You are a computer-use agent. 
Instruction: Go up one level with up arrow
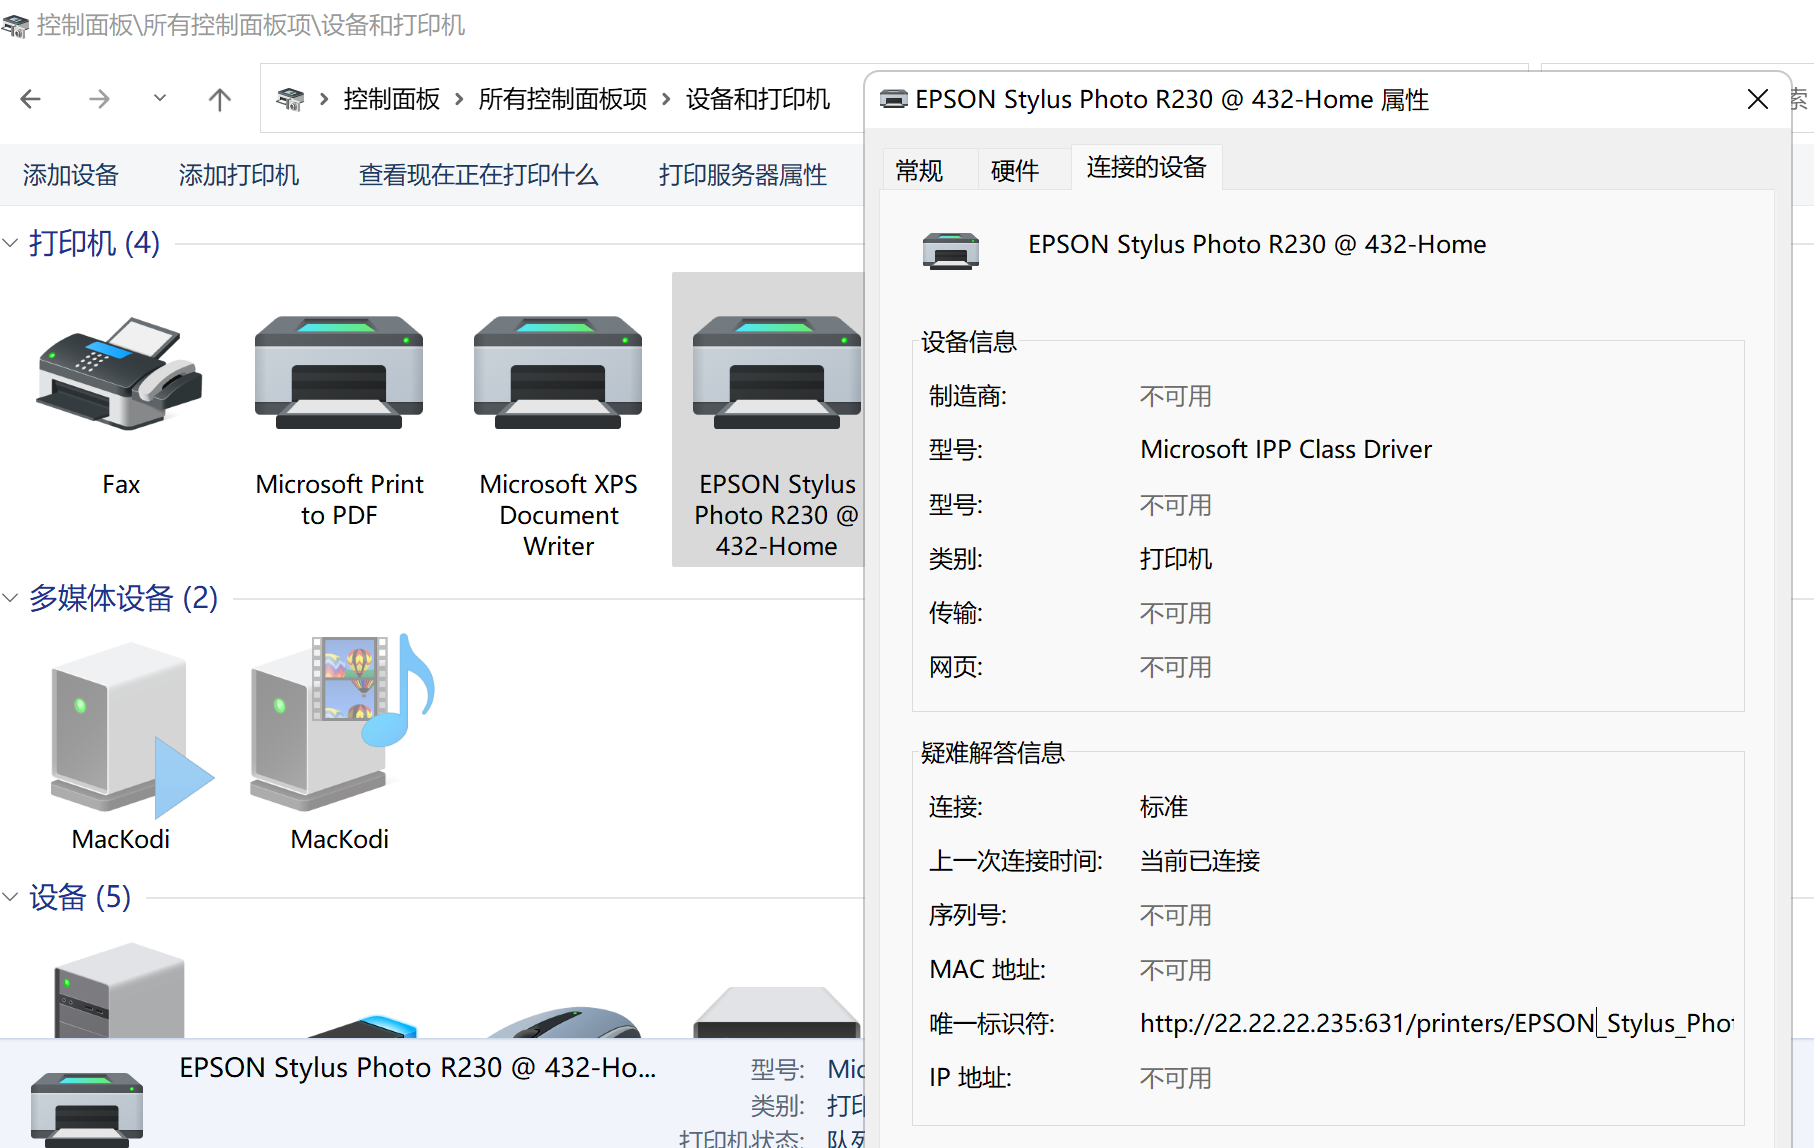[220, 99]
